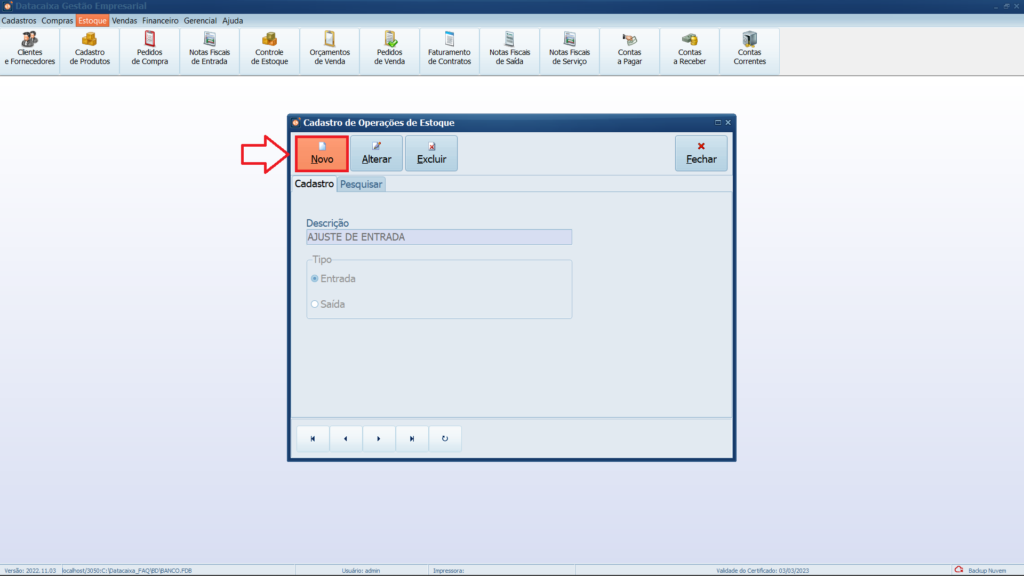
Task: Open Cadastro de Produtos toolbar icon
Action: tap(90, 49)
